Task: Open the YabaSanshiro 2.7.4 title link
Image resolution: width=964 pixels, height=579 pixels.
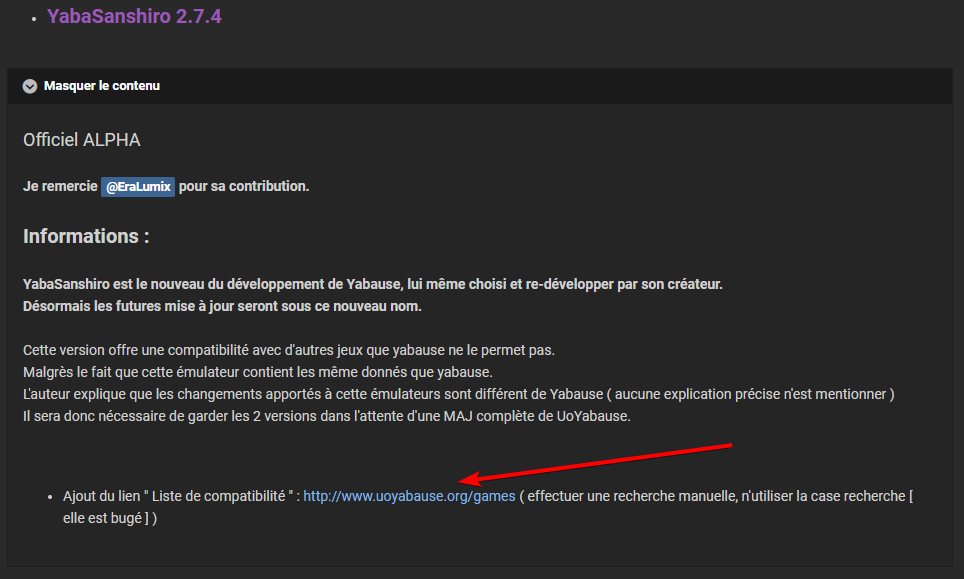Action: tap(134, 16)
